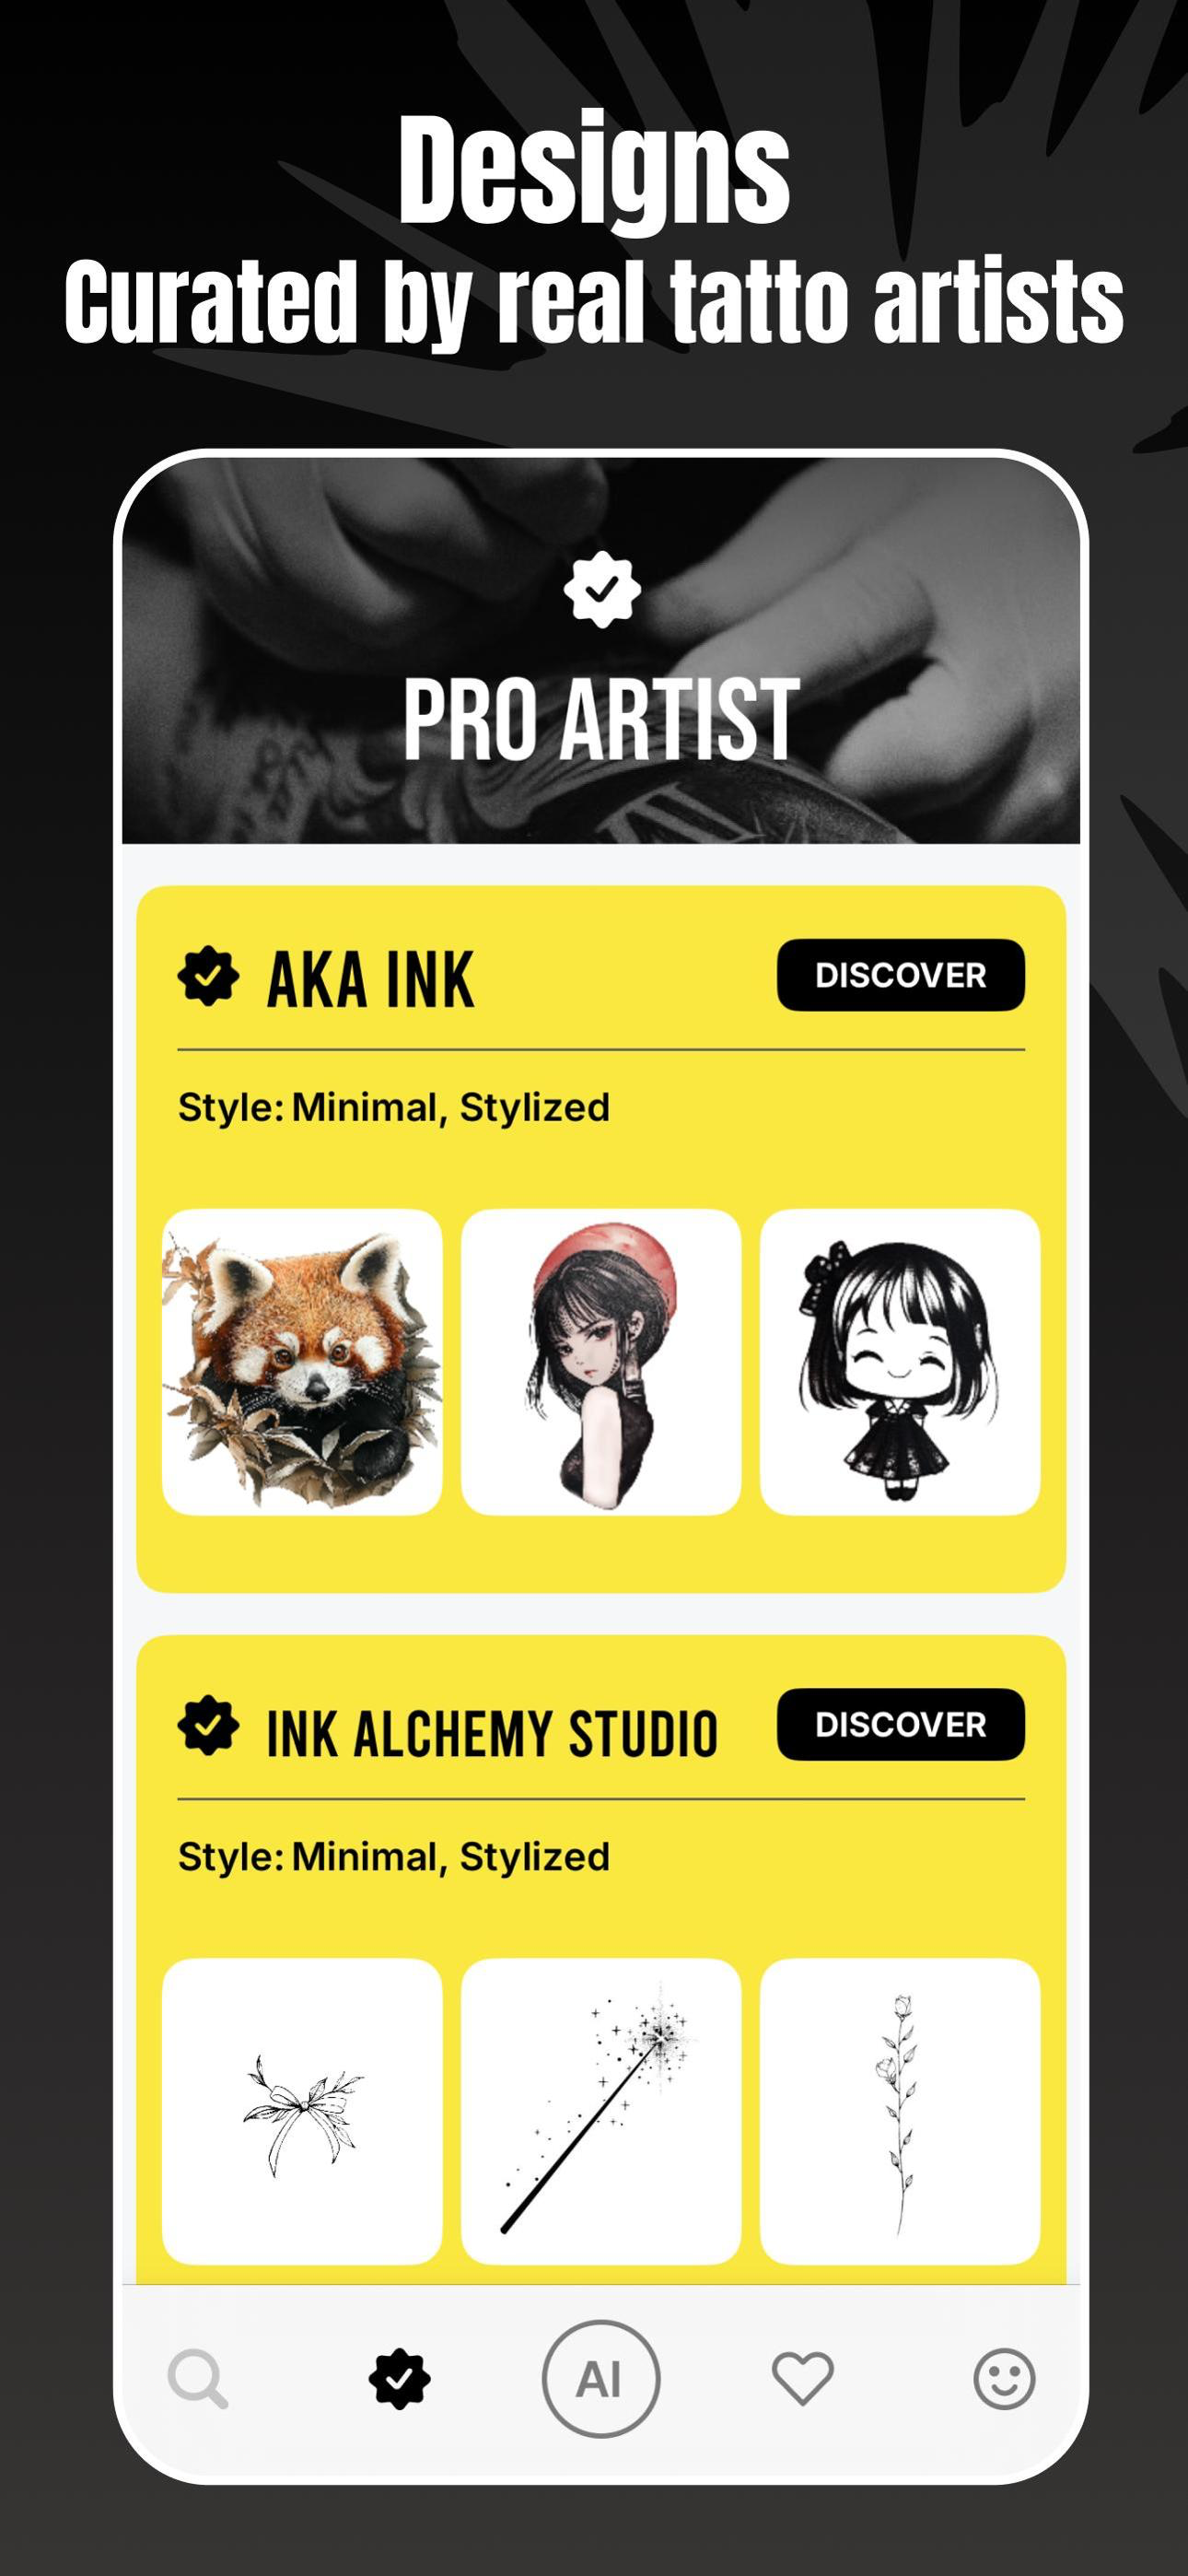Open the chibi smiling girl design
Screen dimensions: 1188x2576
(x=900, y=1362)
